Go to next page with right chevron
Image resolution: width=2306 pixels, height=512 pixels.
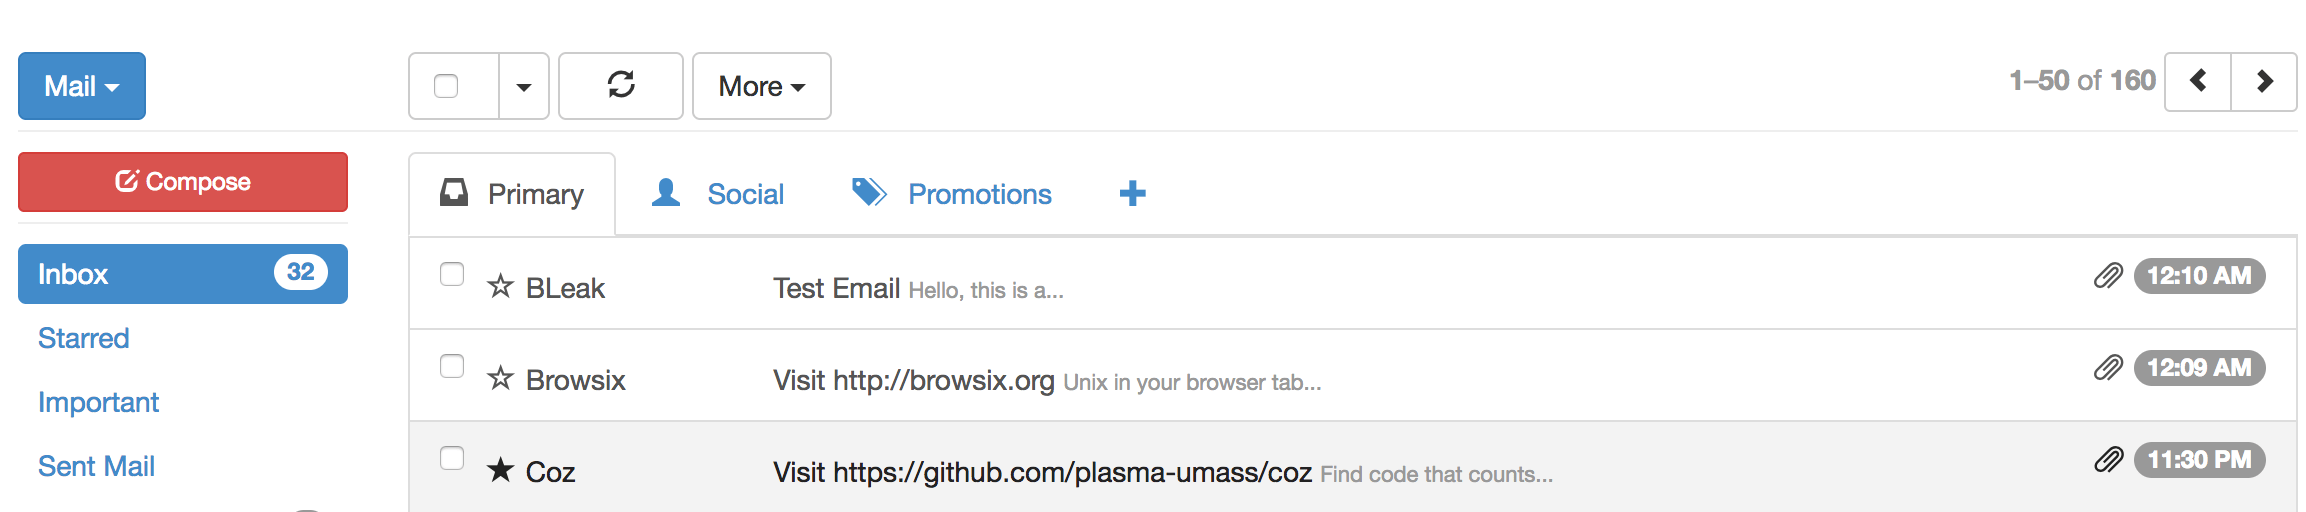point(2264,81)
